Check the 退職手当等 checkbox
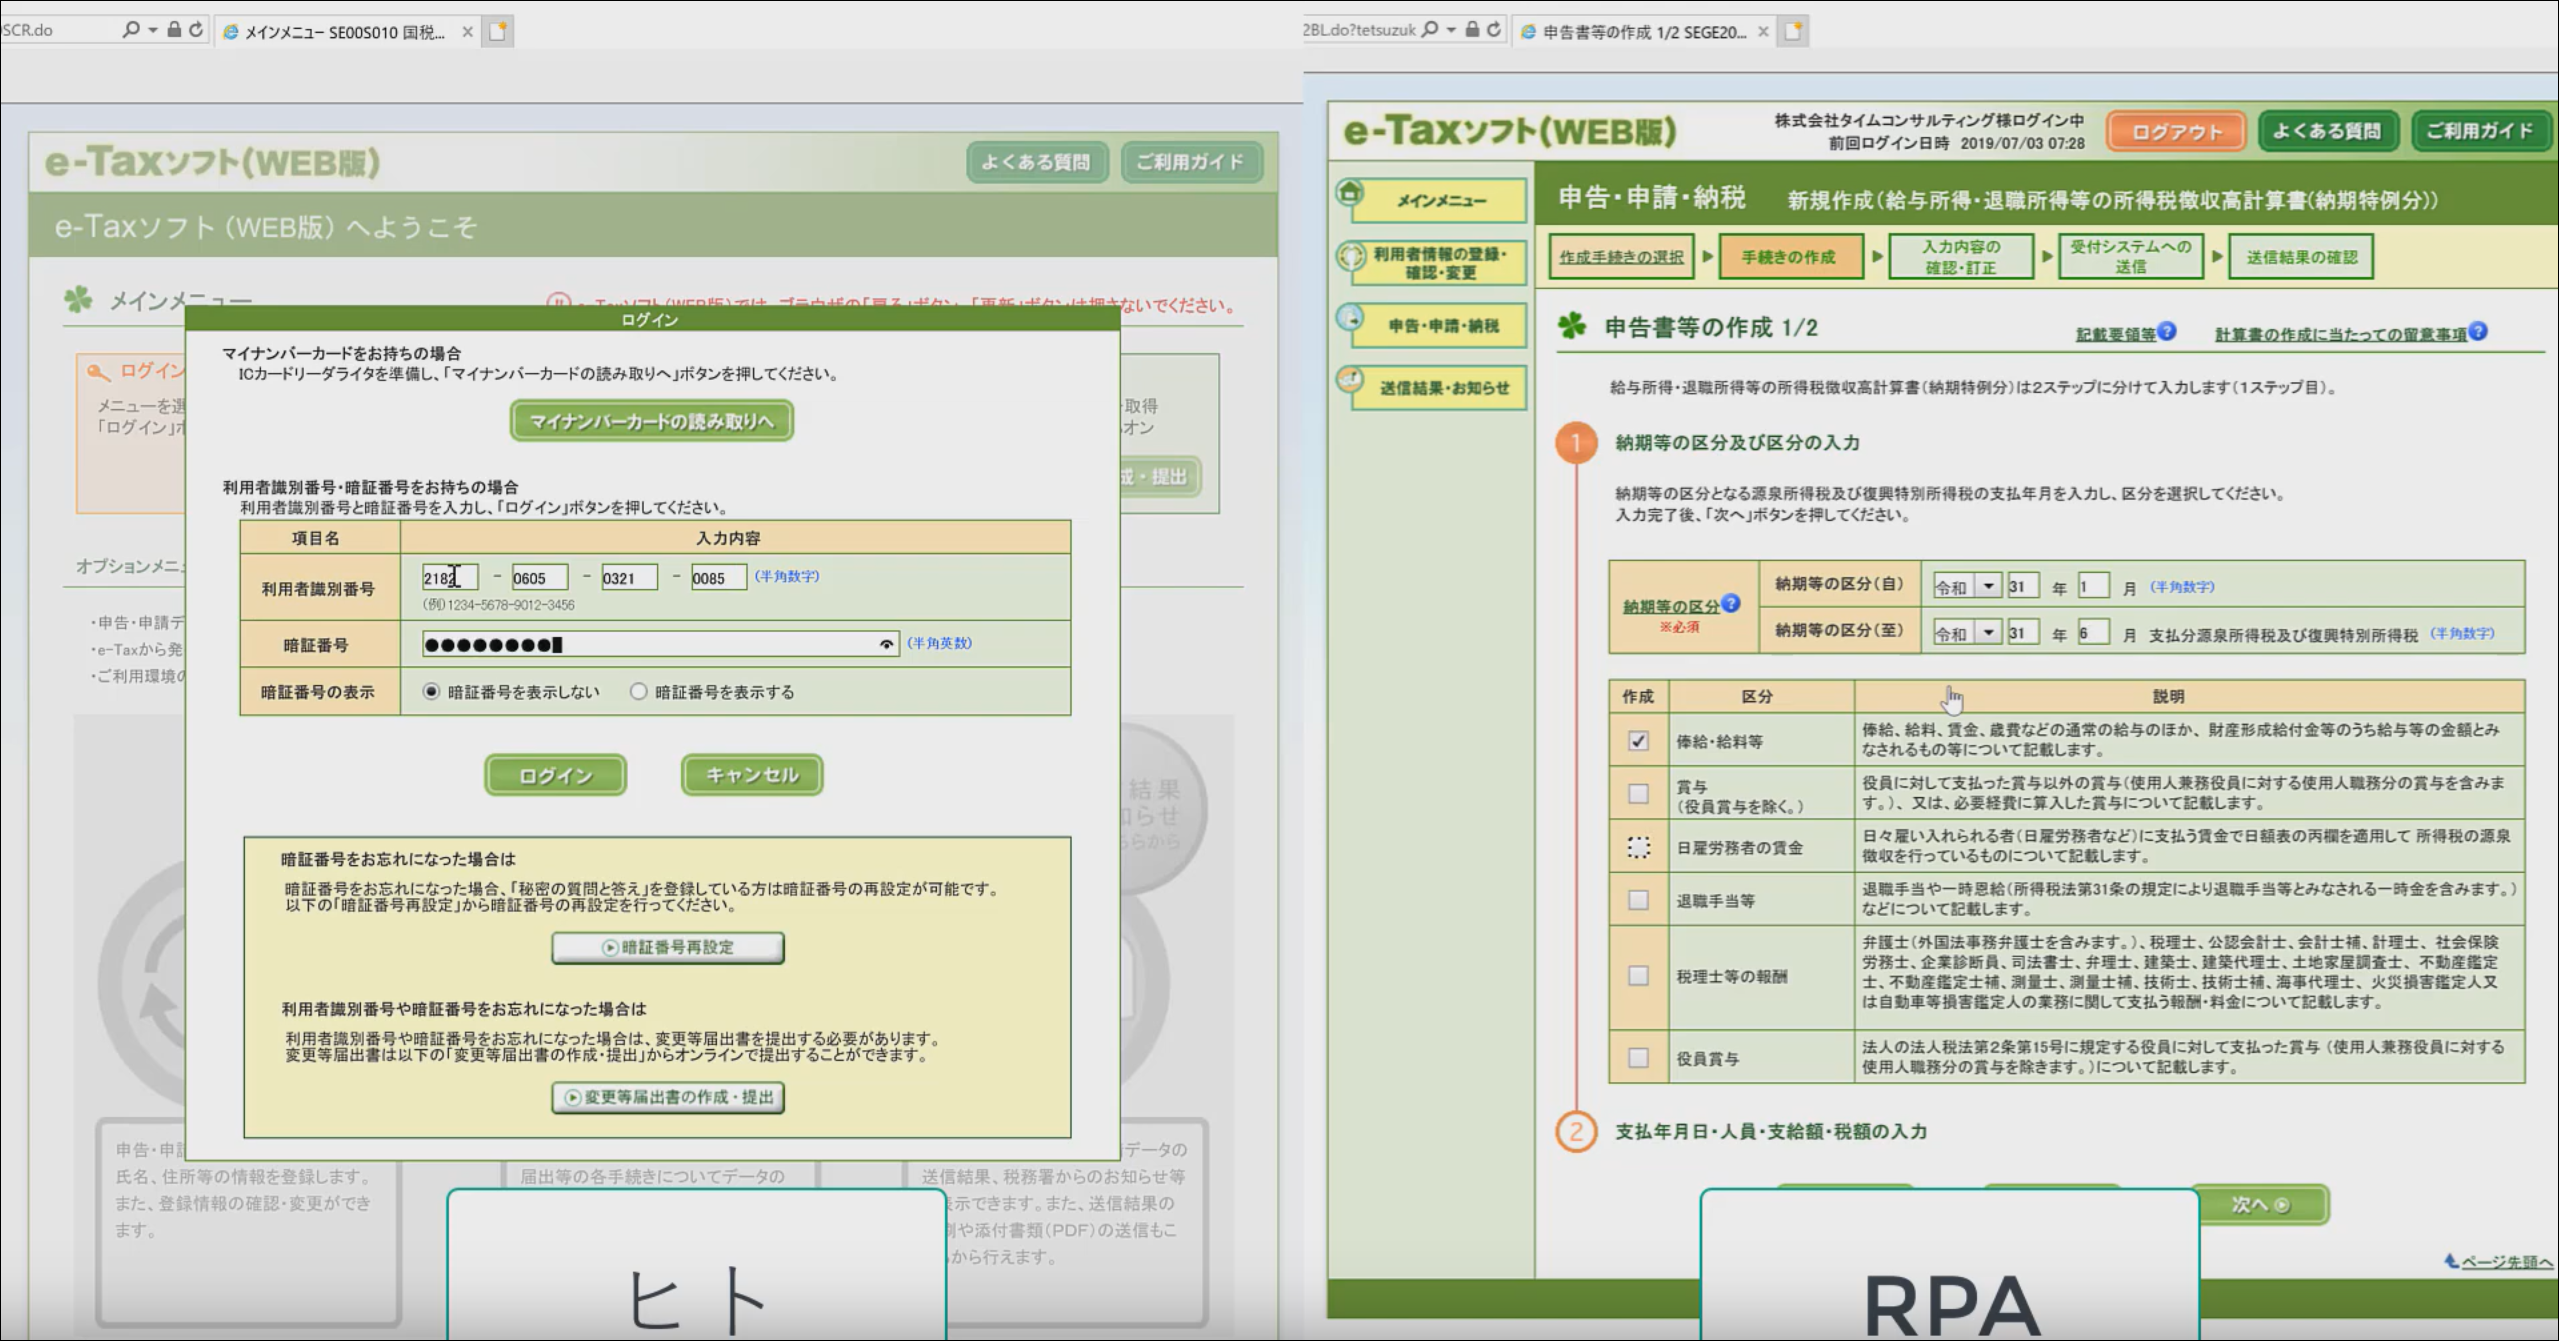Screen dimensions: 2559x1341 point(1638,900)
